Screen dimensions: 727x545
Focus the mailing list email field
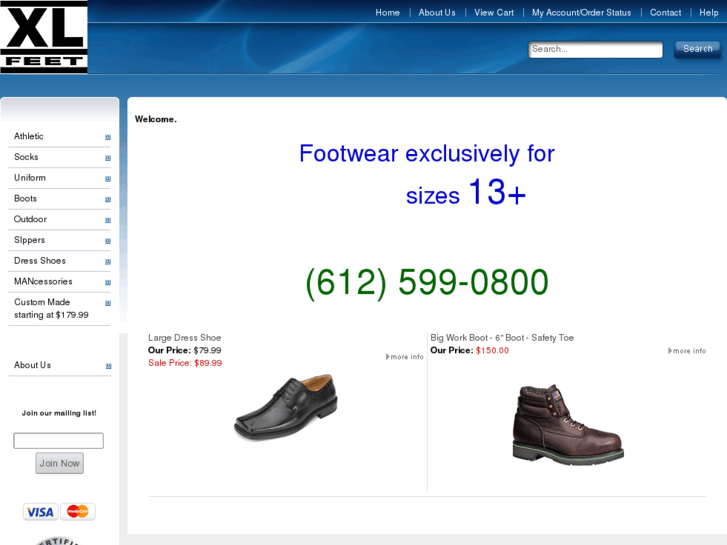tap(58, 441)
